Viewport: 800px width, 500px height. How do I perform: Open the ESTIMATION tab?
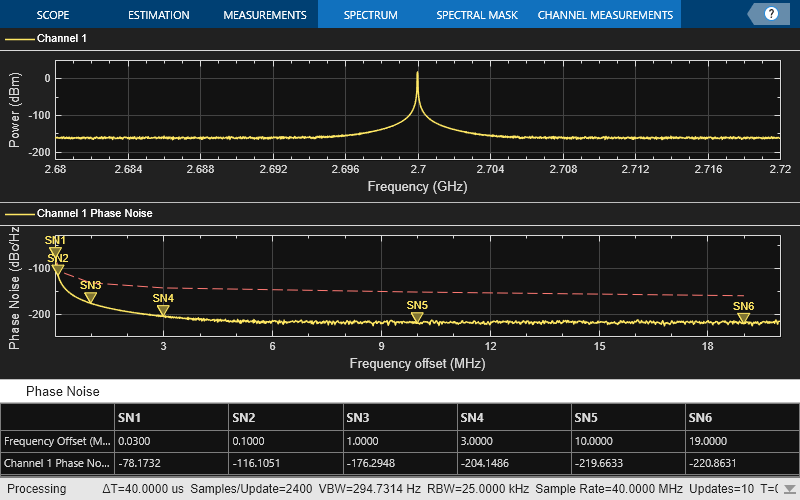pyautogui.click(x=159, y=15)
